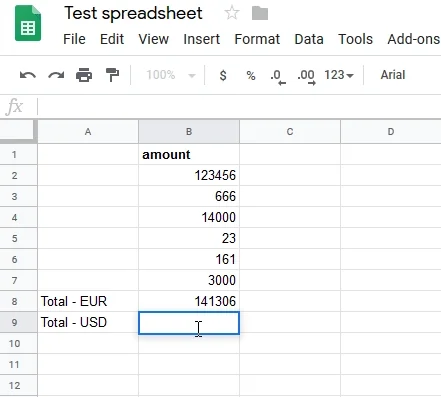
Task: Rename the Test spreadsheet title
Action: point(133,14)
